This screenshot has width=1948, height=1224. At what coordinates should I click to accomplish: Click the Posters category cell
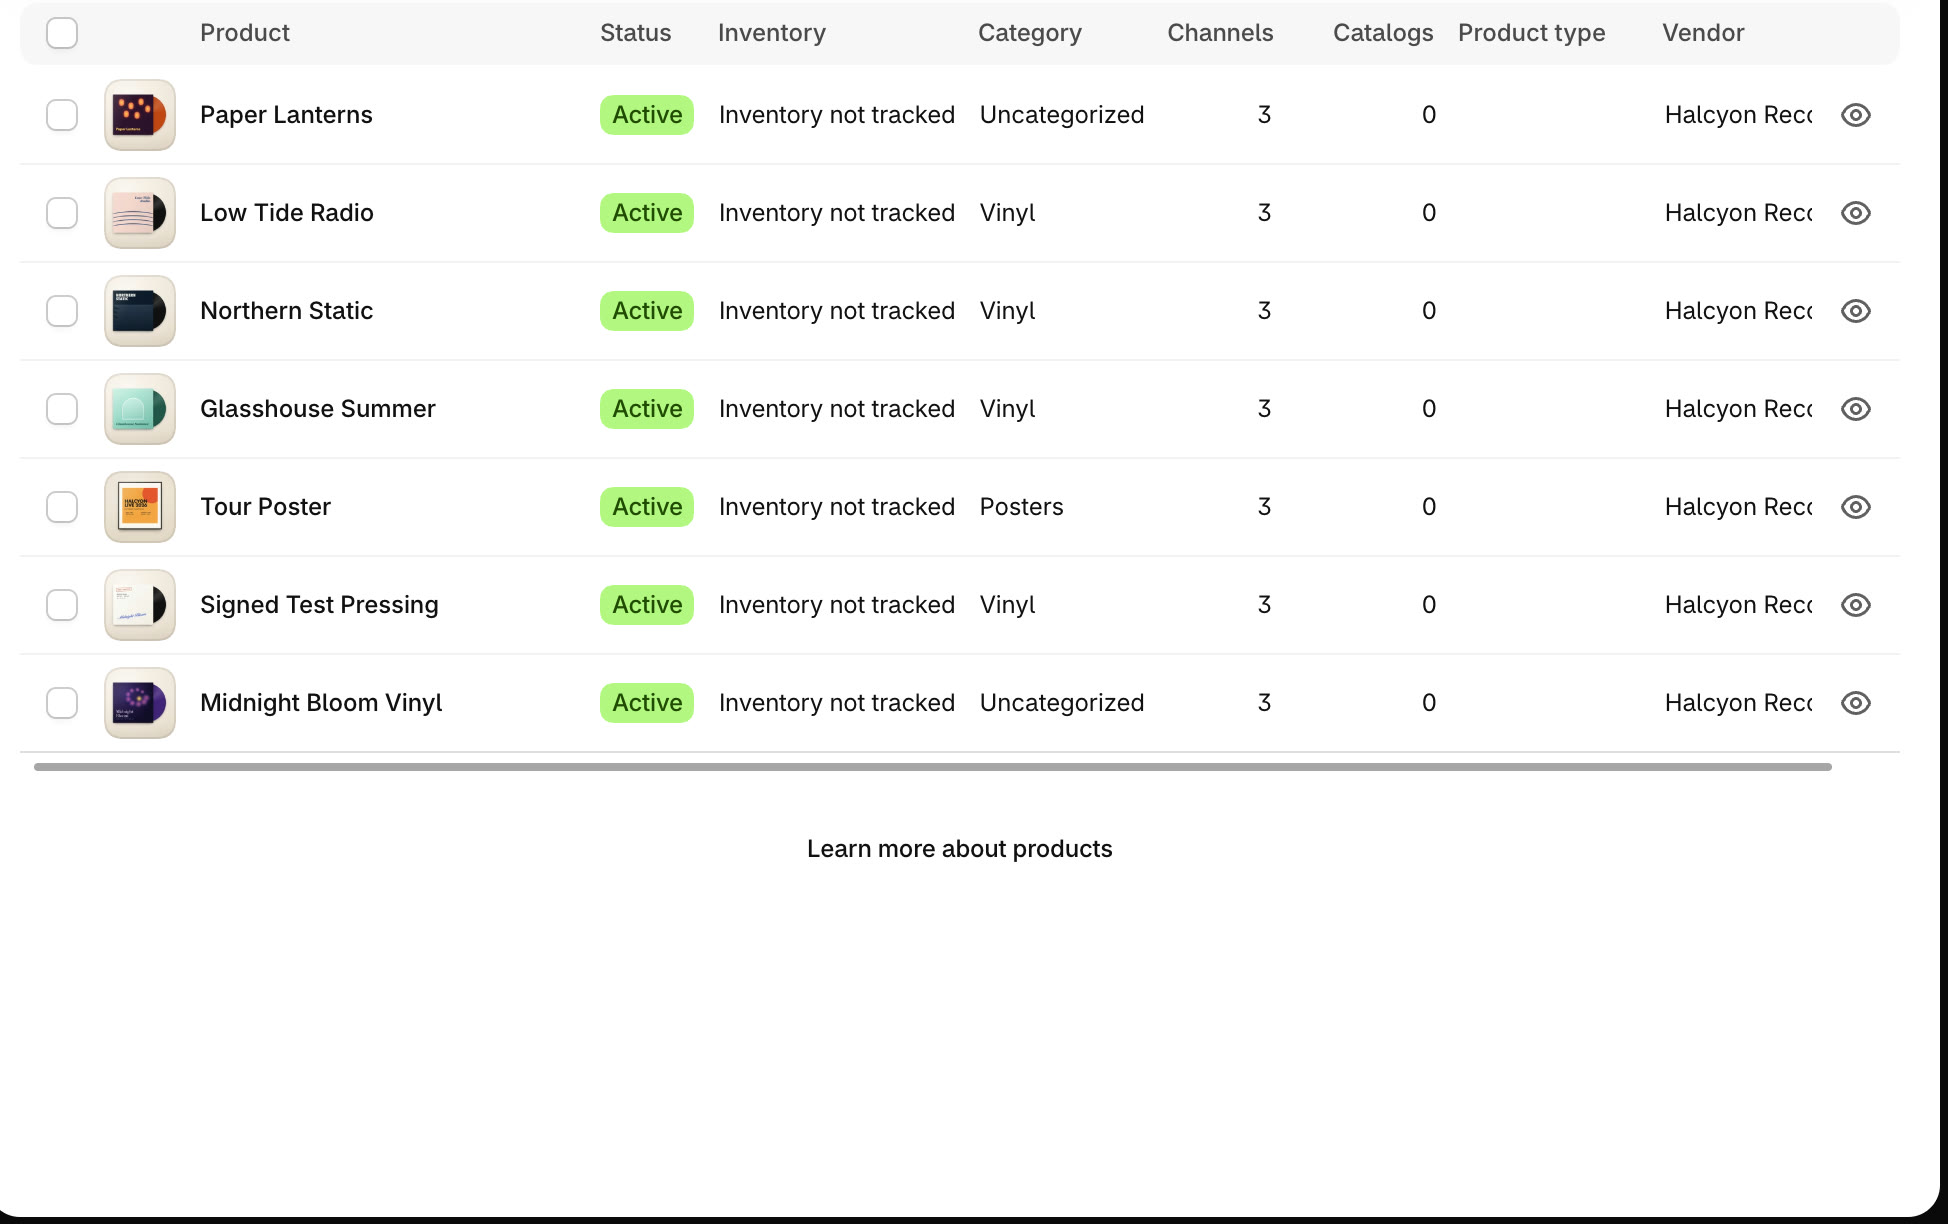click(1021, 507)
